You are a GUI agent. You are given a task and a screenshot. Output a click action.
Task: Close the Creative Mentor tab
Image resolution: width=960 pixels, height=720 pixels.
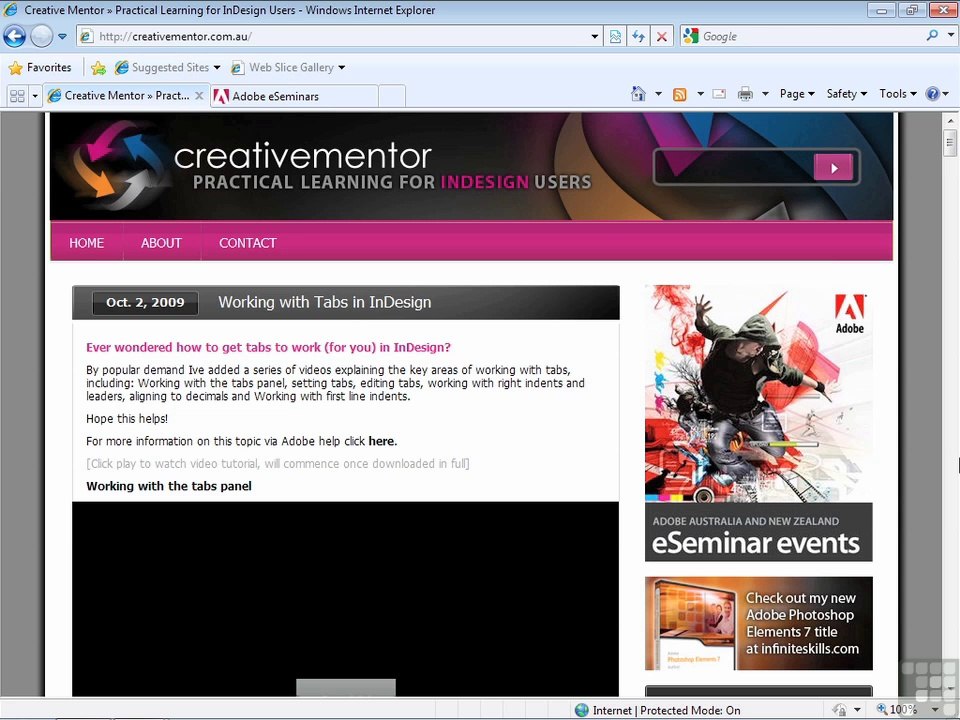point(199,96)
